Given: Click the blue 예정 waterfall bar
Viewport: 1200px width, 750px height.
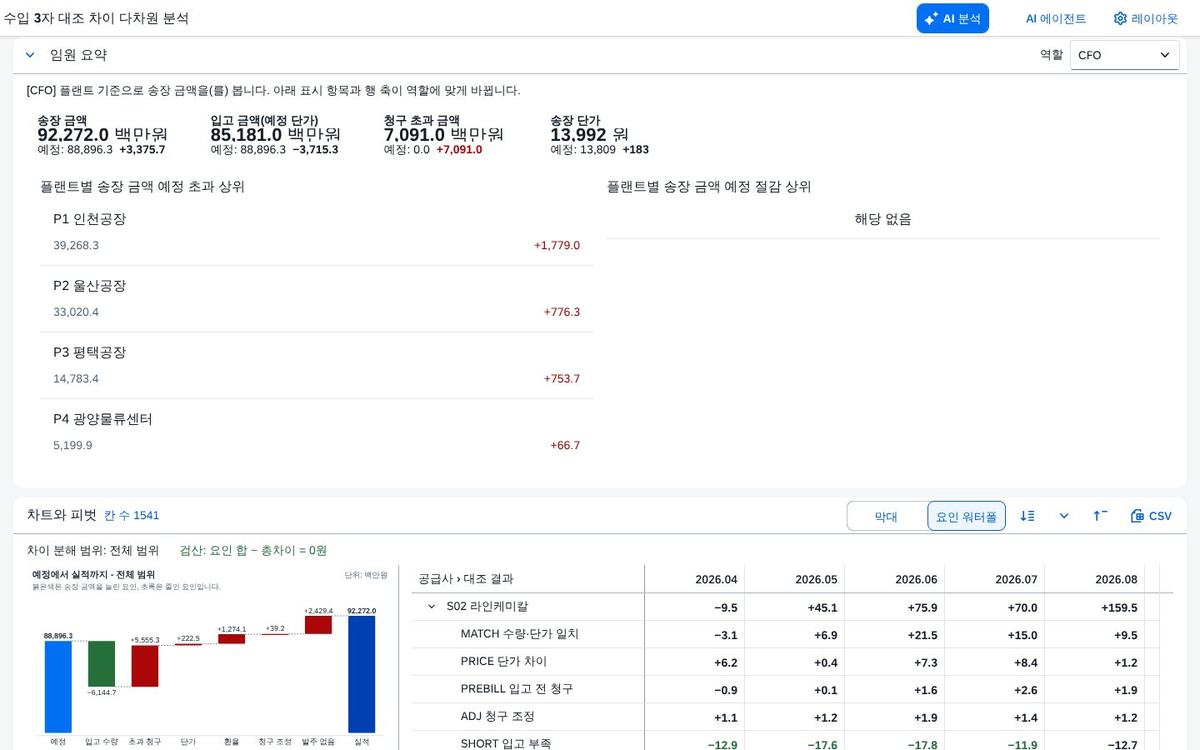Looking at the screenshot, I should (x=58, y=687).
